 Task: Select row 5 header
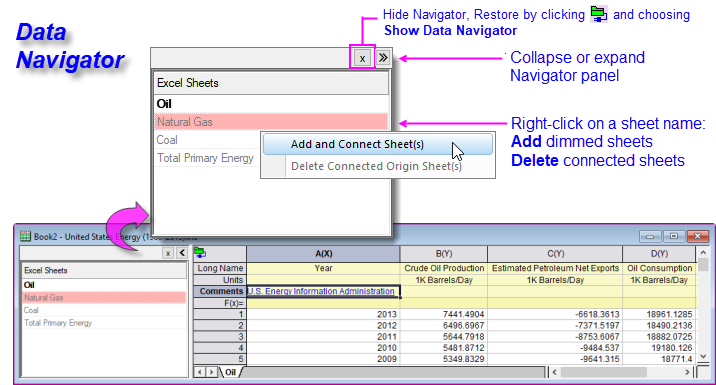click(220, 359)
